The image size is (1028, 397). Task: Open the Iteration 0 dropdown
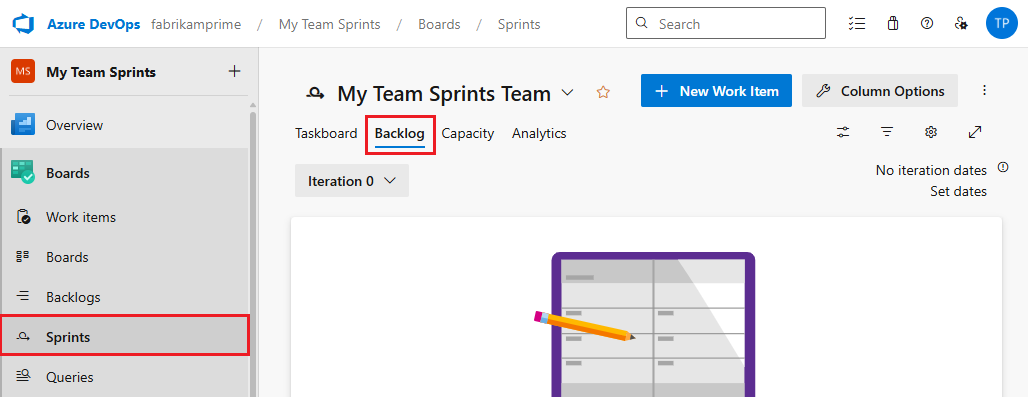352,181
